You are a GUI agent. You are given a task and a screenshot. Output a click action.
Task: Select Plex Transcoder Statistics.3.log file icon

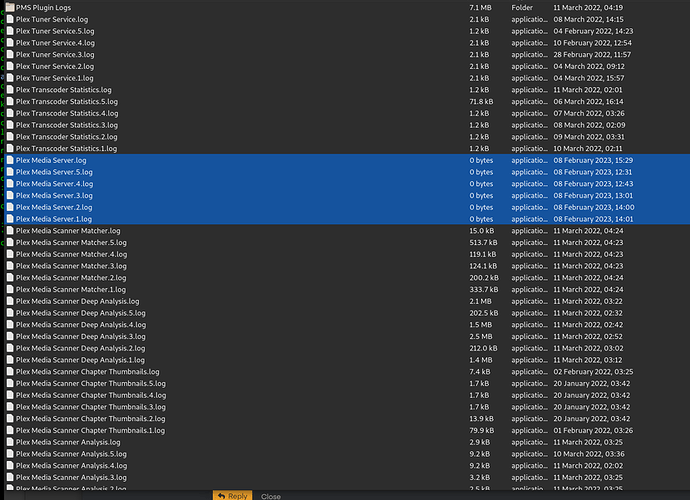click(10, 125)
